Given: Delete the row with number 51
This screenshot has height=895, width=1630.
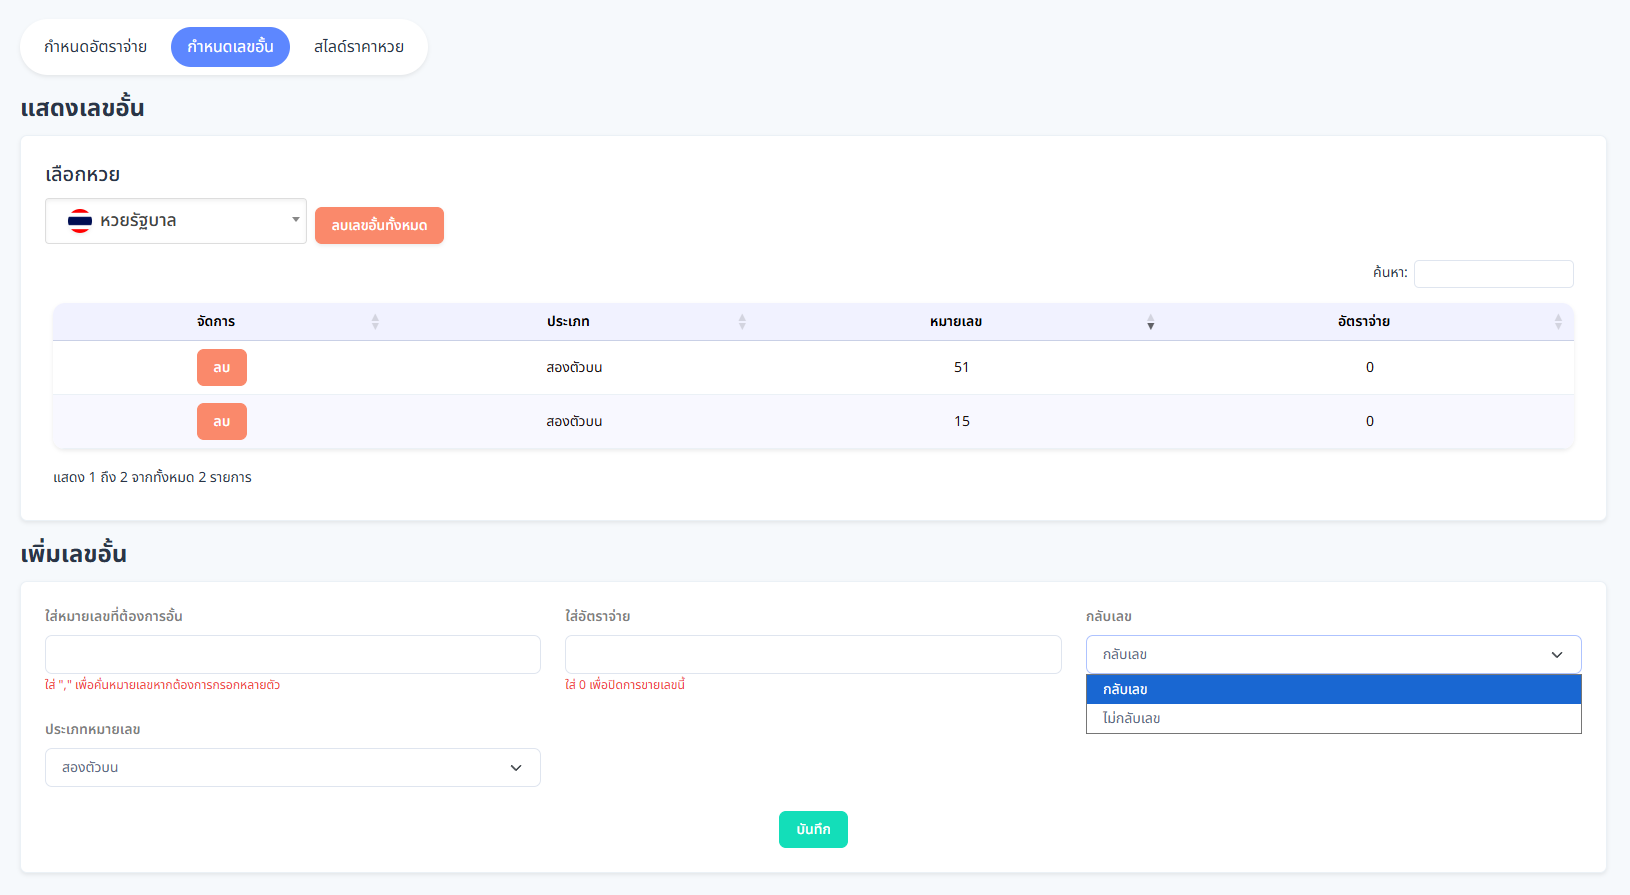Looking at the screenshot, I should pos(222,368).
